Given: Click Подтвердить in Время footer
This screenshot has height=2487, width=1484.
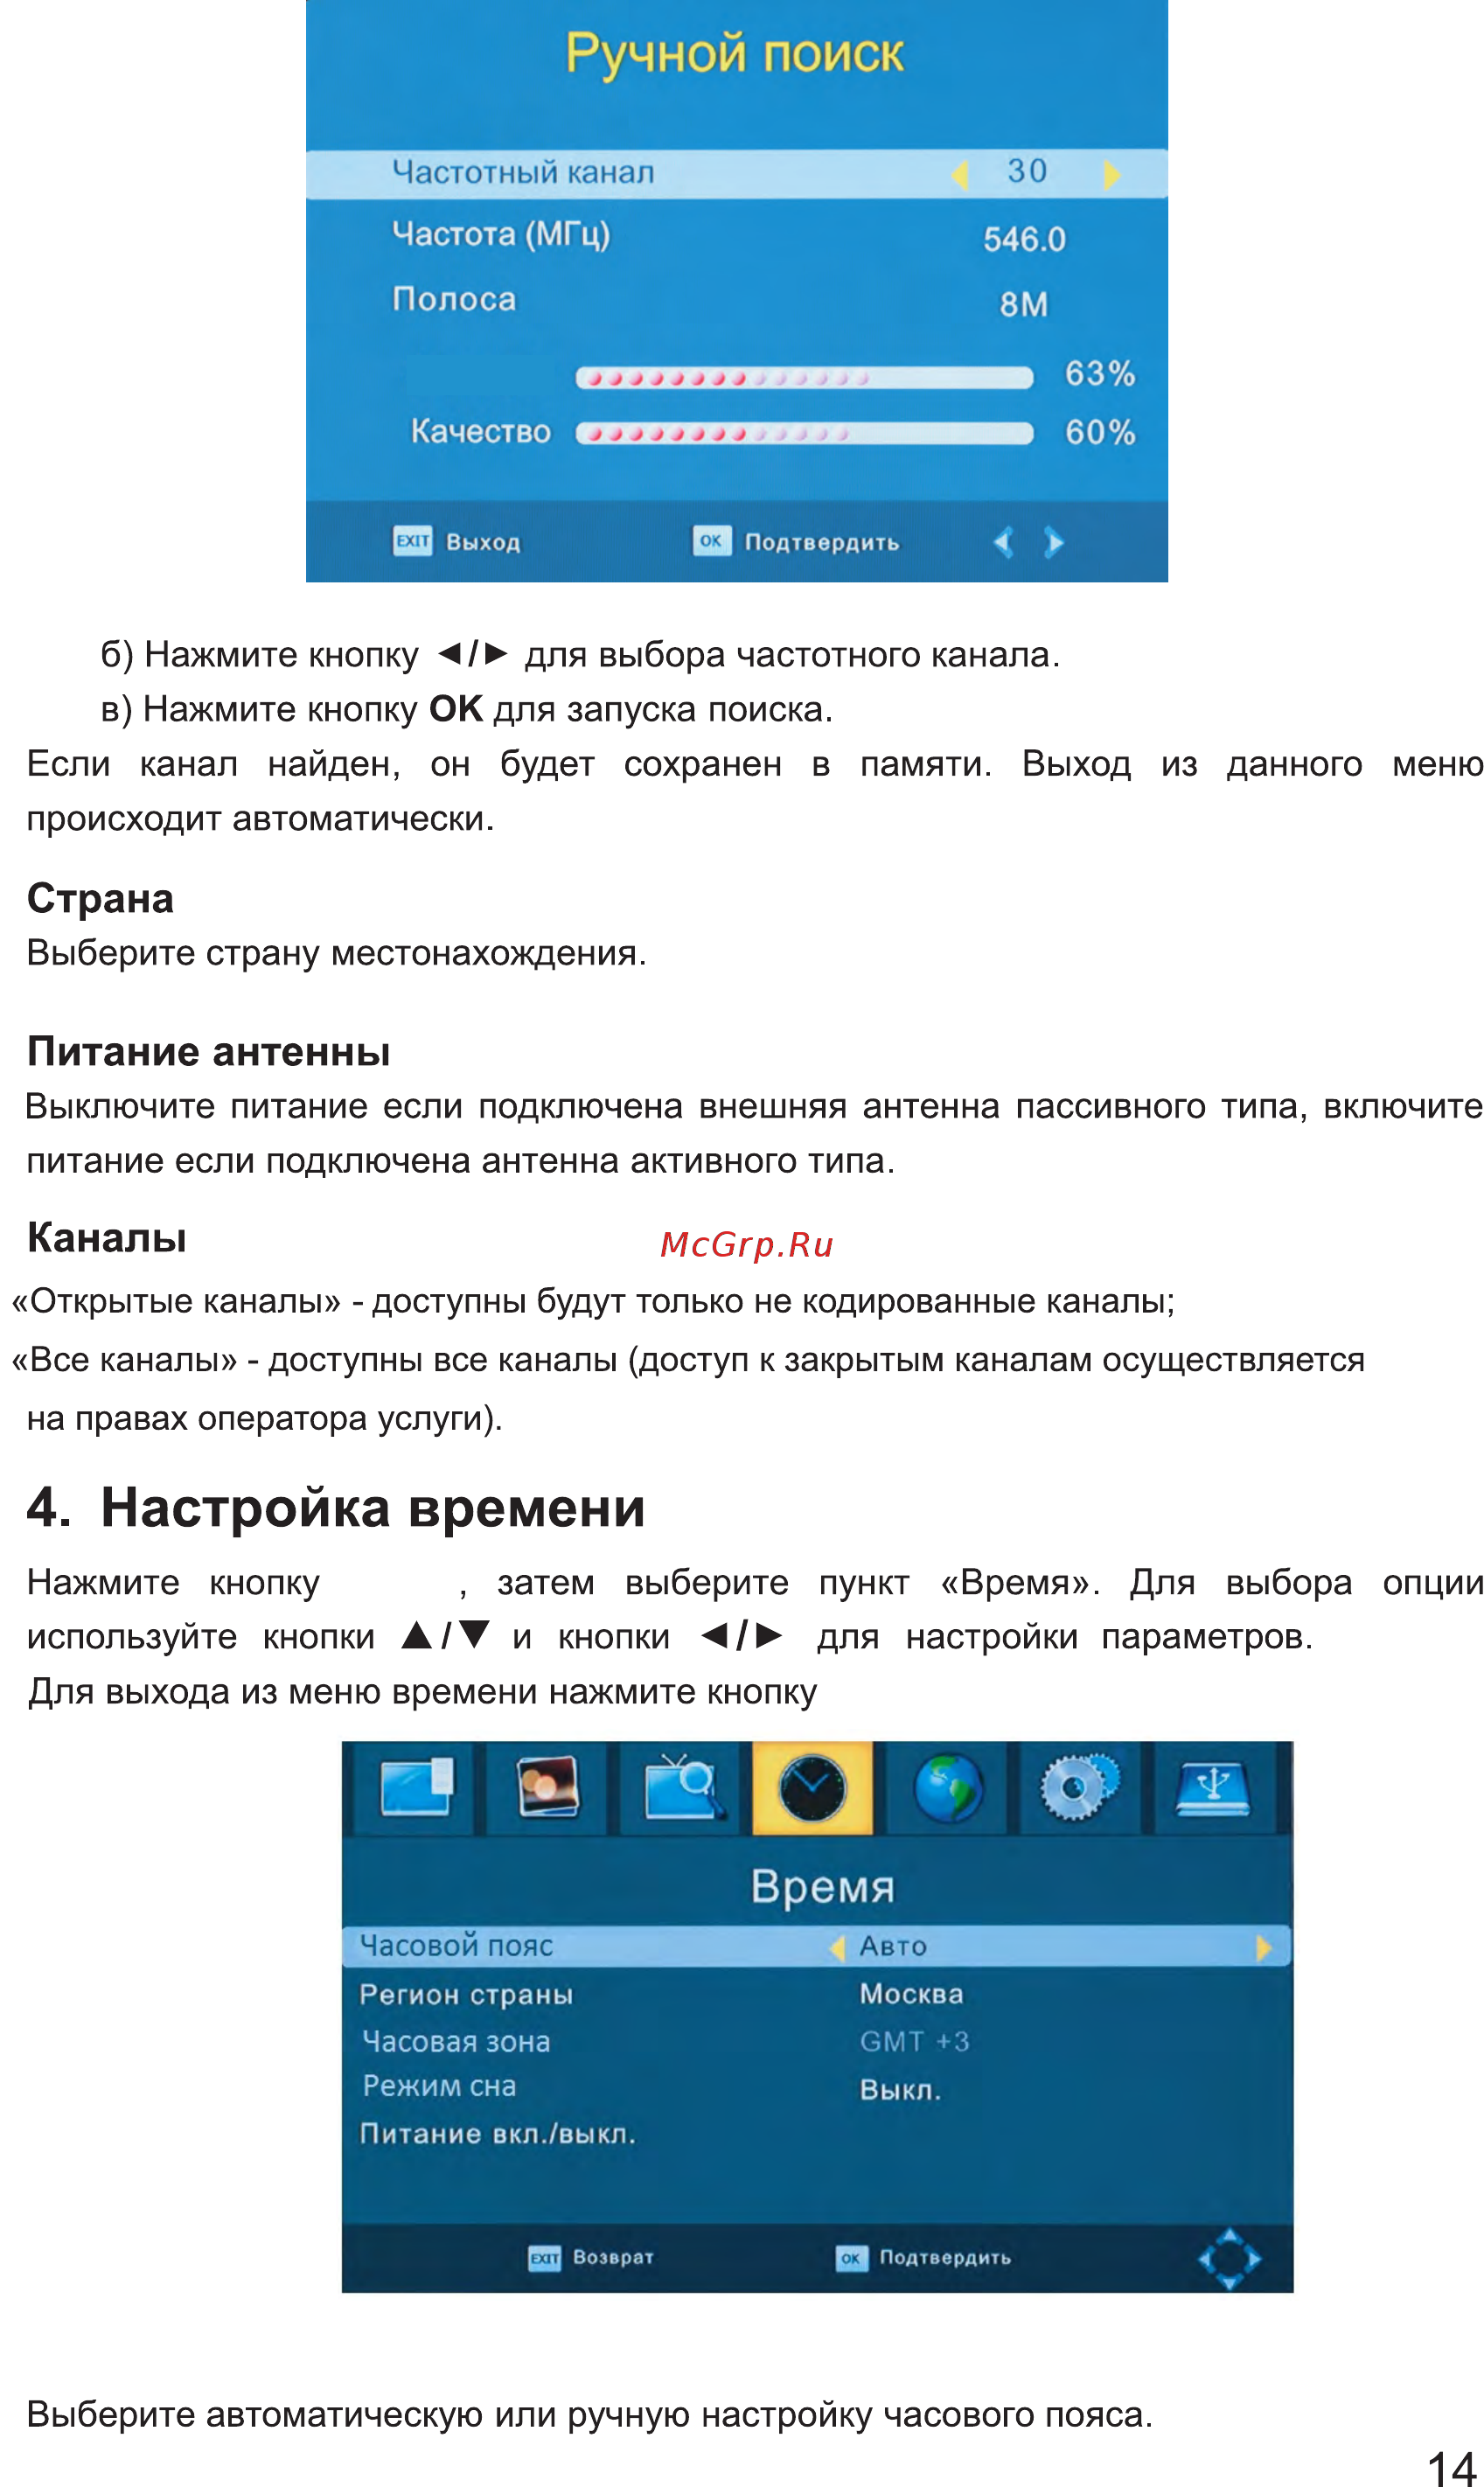Looking at the screenshot, I should click(945, 2257).
